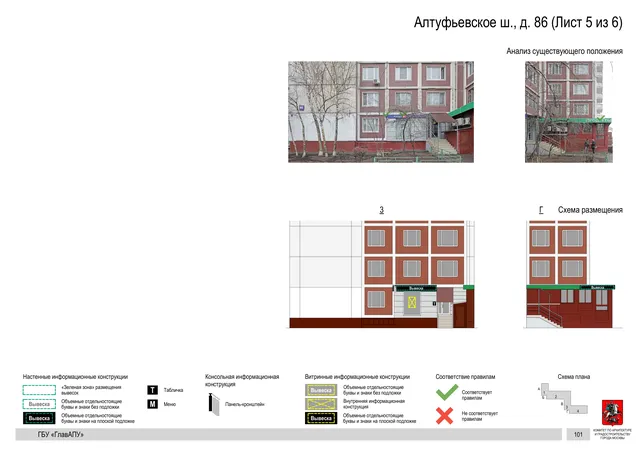This screenshot has width=640, height=453.
Task: Click the green dashed 'Зеленая зона' legend box
Action: point(39,390)
